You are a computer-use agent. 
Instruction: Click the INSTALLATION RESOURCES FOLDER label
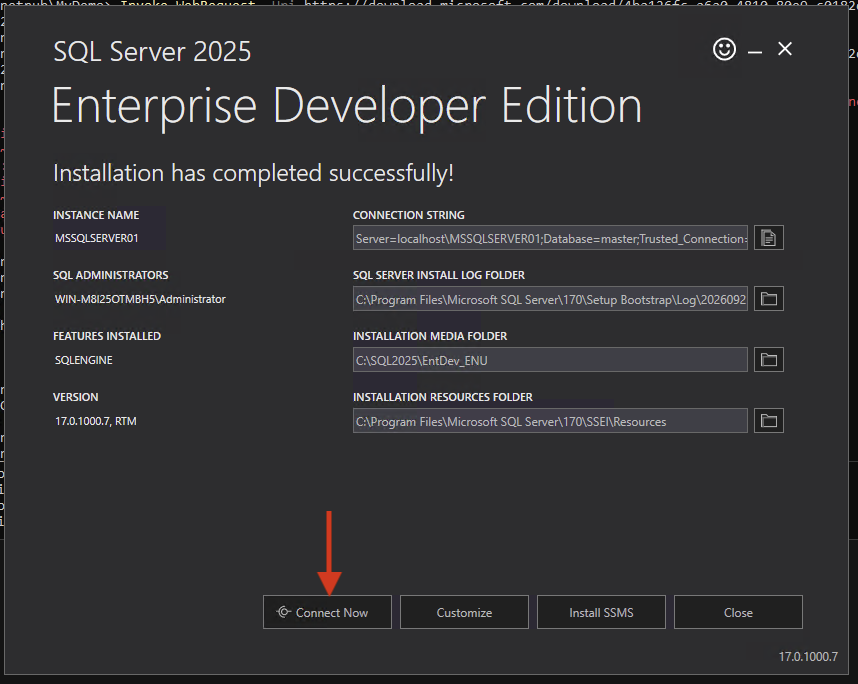pyautogui.click(x=443, y=397)
